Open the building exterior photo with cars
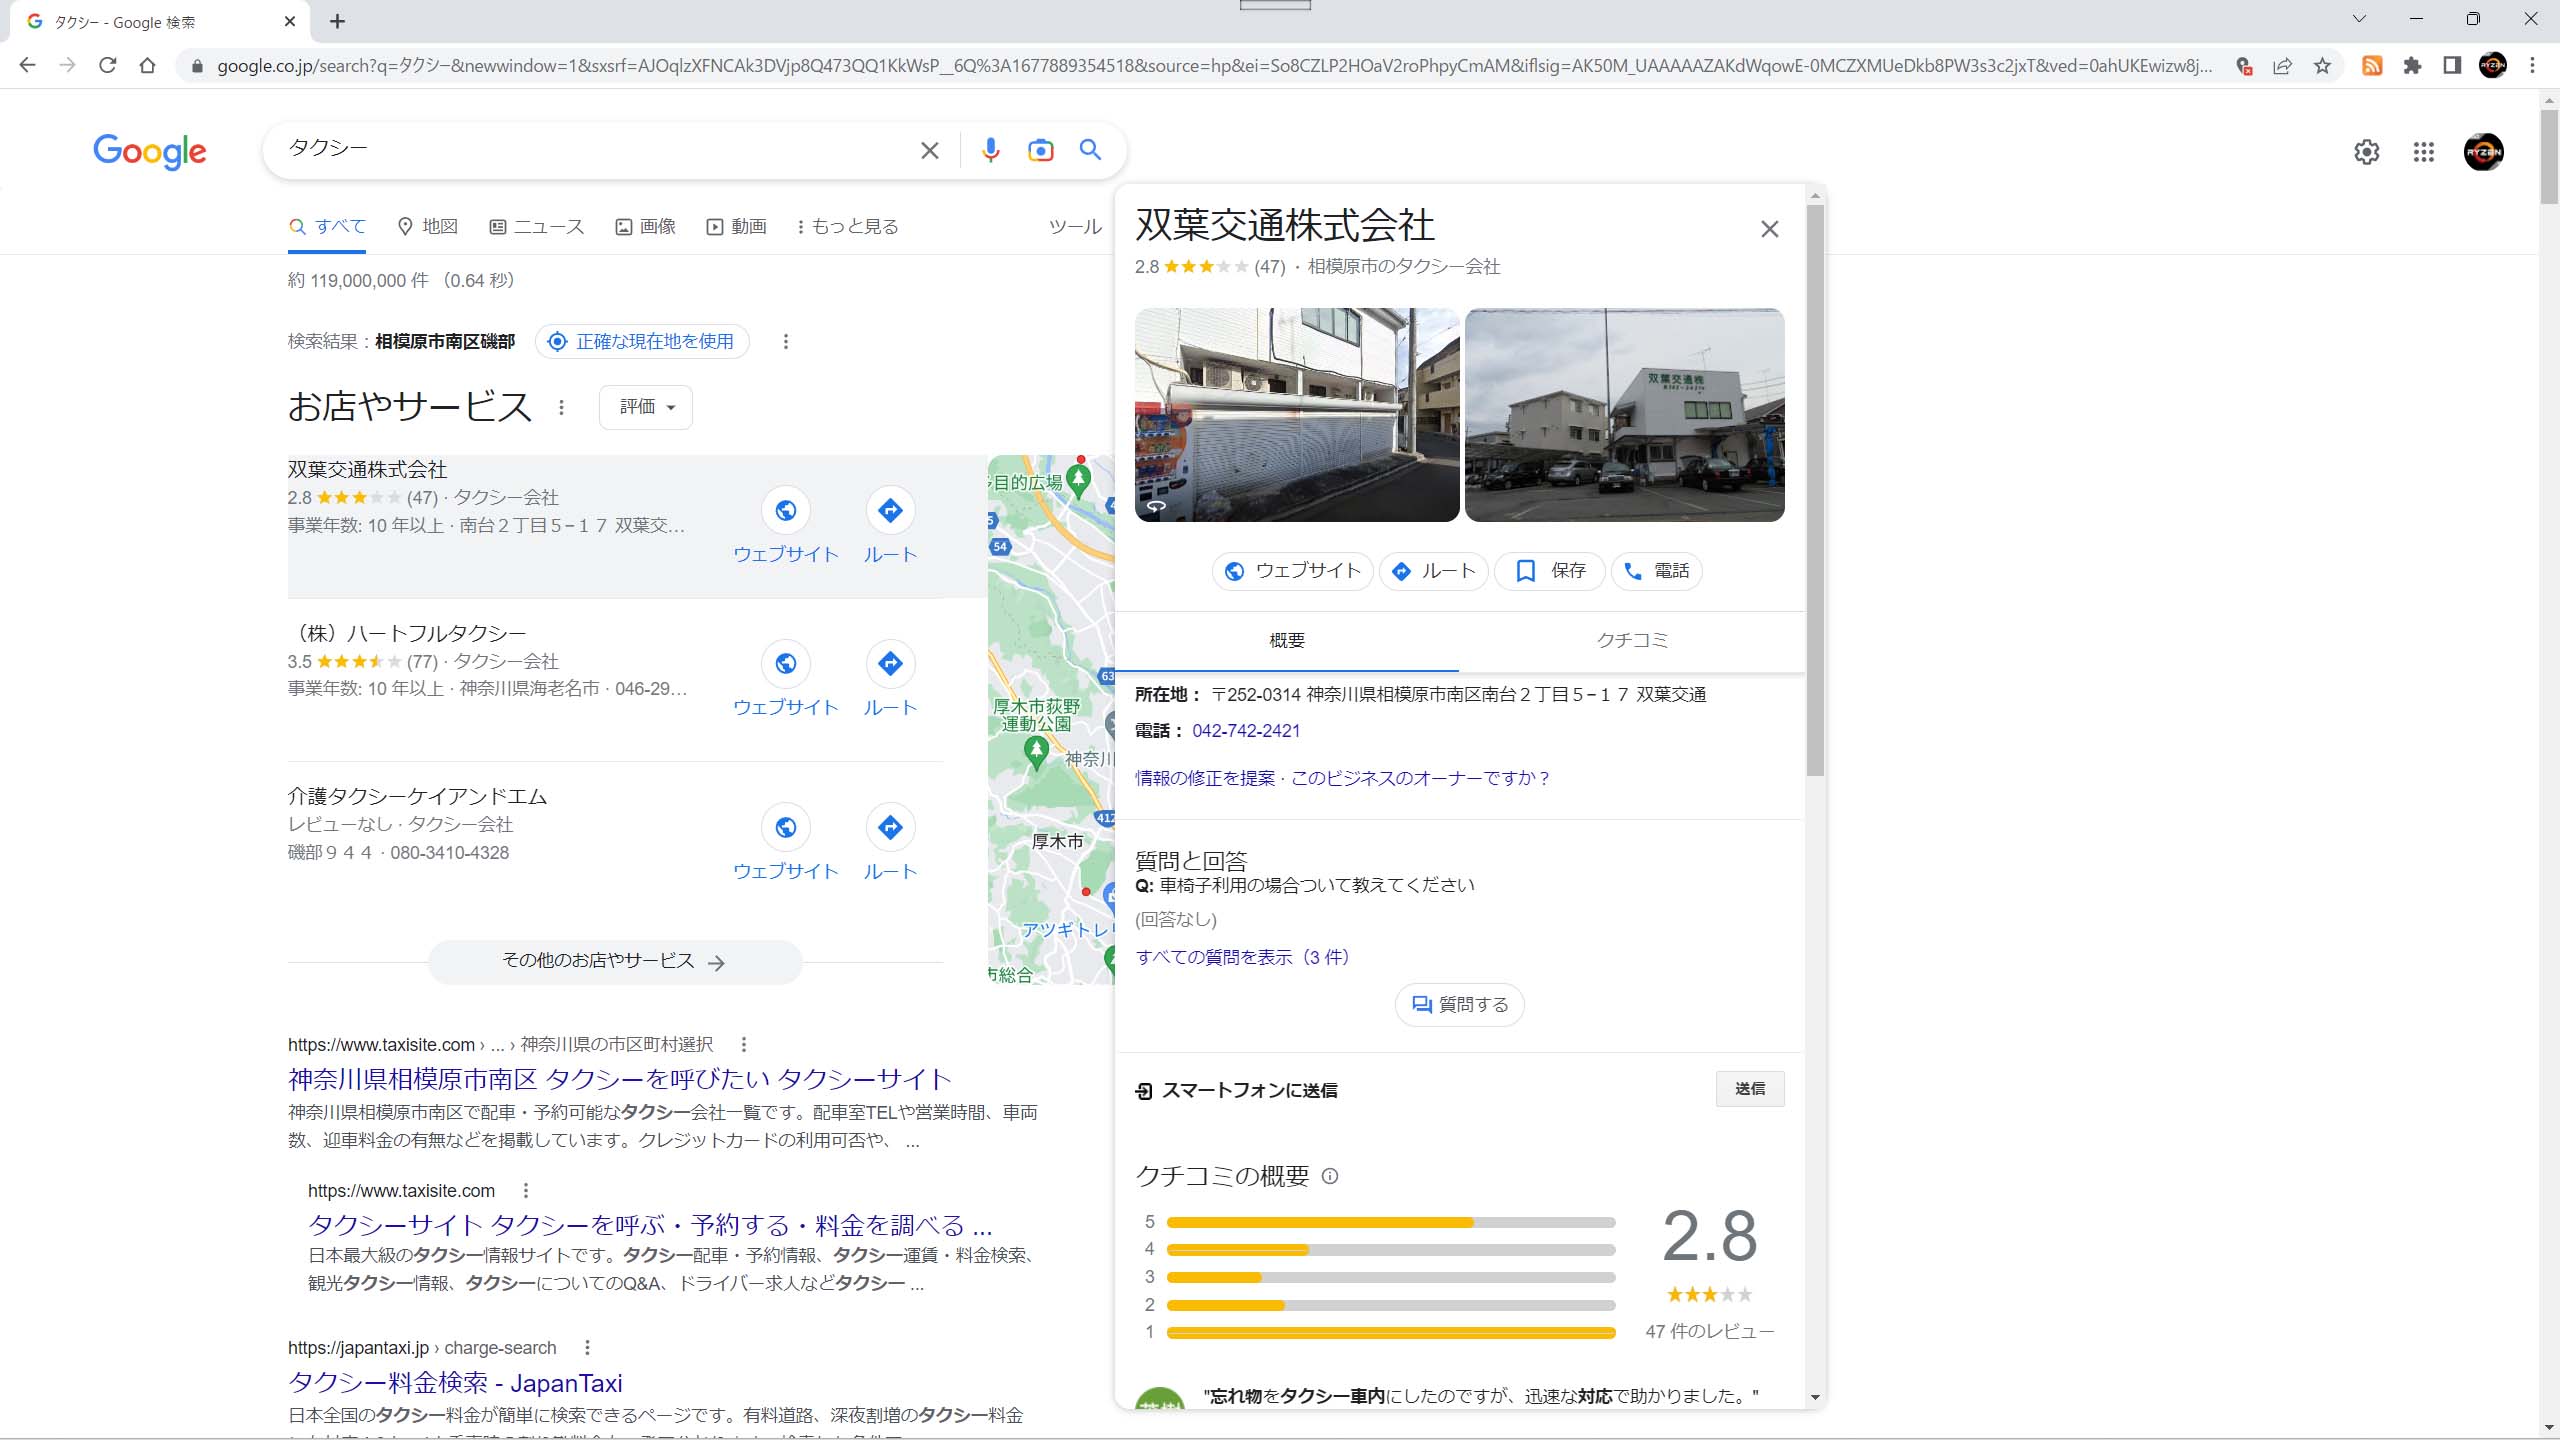Screen dimensions: 2560x1440 click(x=1624, y=415)
